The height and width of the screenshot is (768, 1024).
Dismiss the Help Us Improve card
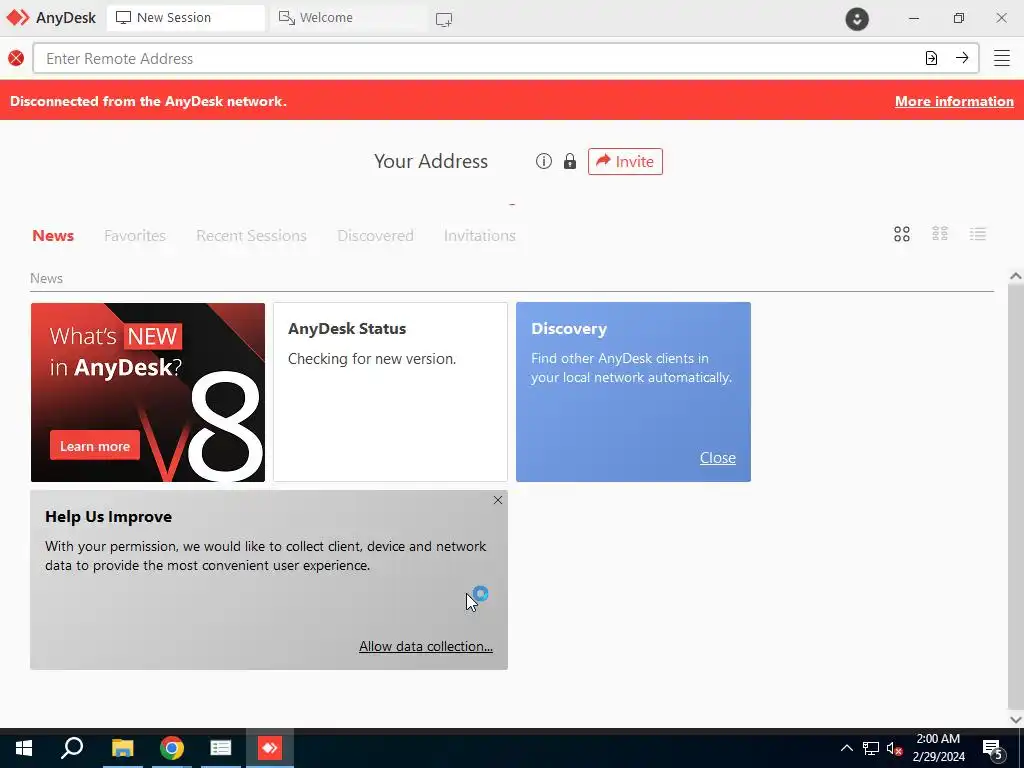point(498,500)
